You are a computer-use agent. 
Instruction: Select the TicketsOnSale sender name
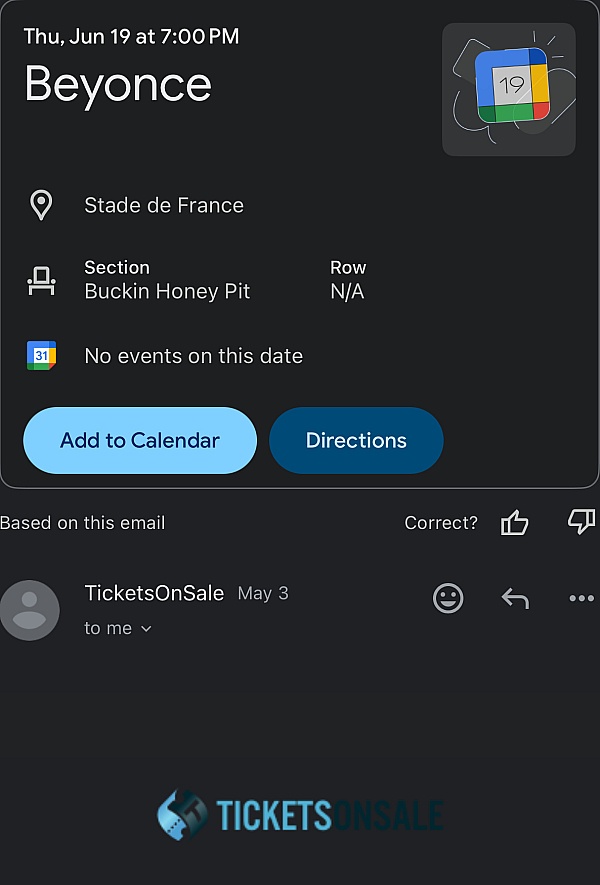point(154,593)
